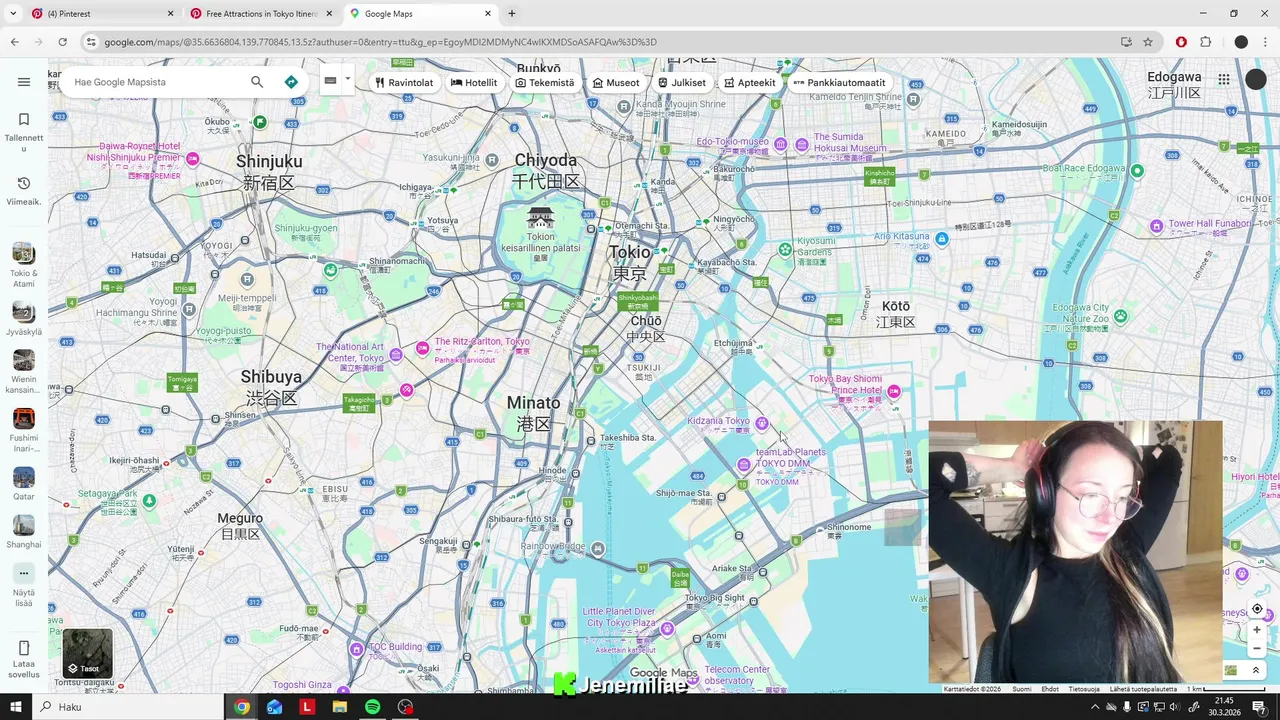Click the teamLab Planets TOKYO DMM marker

(x=743, y=465)
